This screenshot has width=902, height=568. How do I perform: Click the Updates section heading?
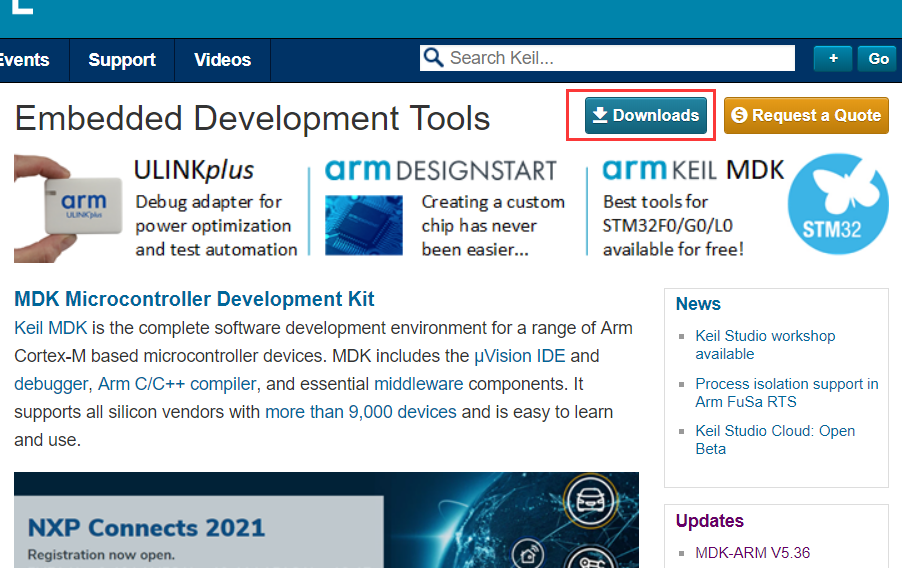[x=709, y=521]
